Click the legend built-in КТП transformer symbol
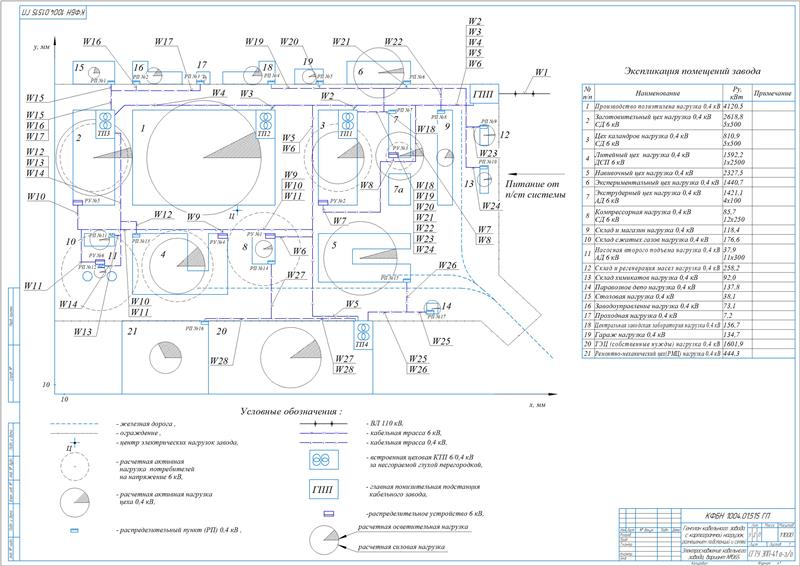 pyautogui.click(x=323, y=460)
